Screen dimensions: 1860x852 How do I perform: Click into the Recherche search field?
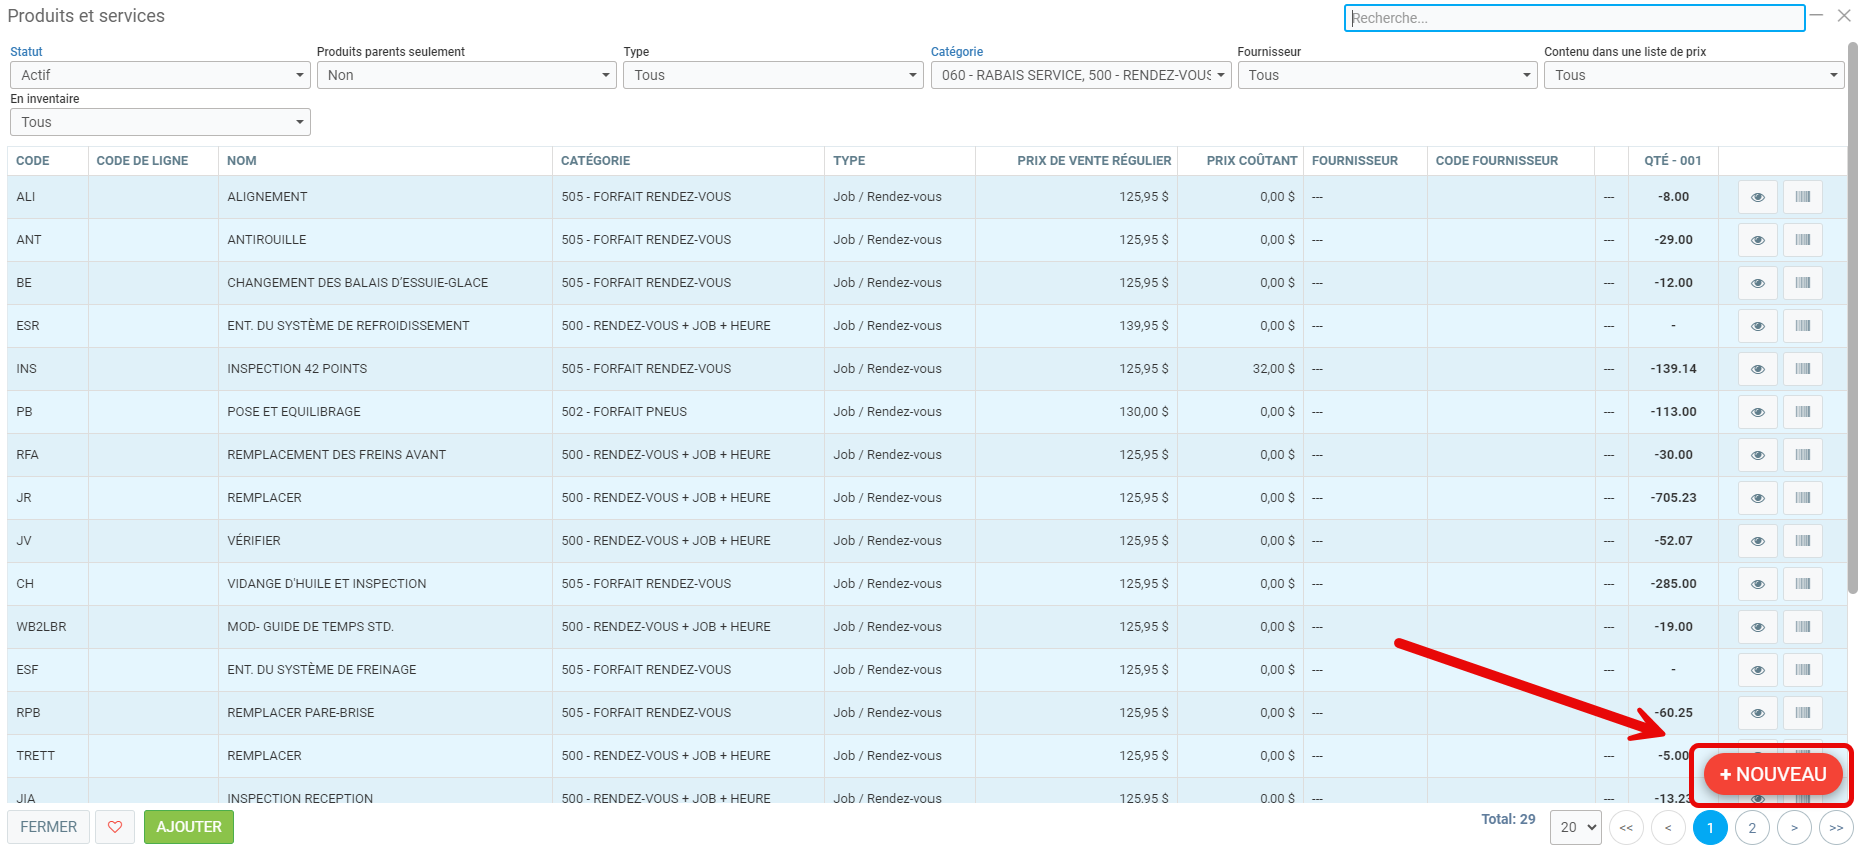pyautogui.click(x=1573, y=18)
